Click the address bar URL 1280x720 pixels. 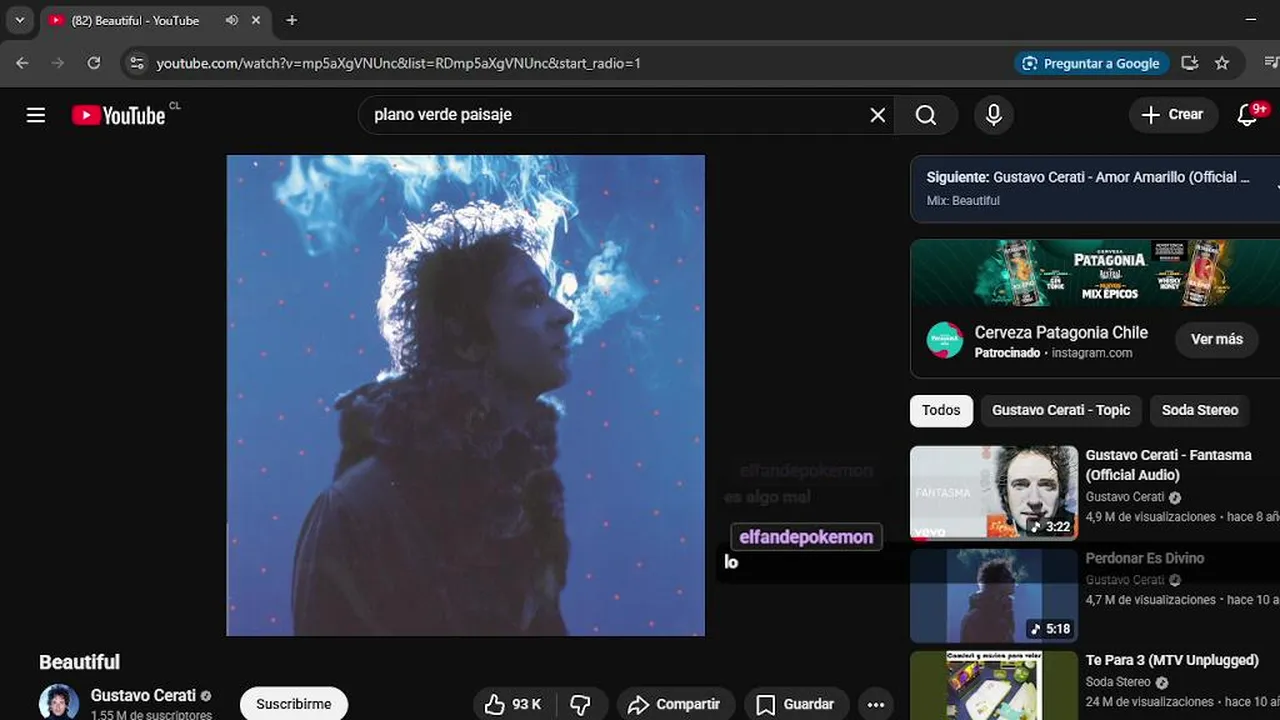coord(399,63)
